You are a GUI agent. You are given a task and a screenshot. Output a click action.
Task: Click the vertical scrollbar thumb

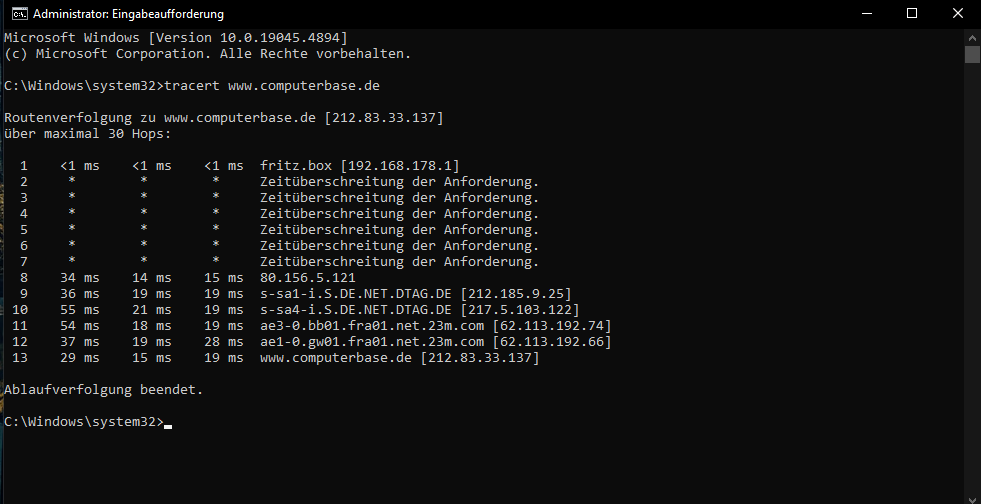972,54
